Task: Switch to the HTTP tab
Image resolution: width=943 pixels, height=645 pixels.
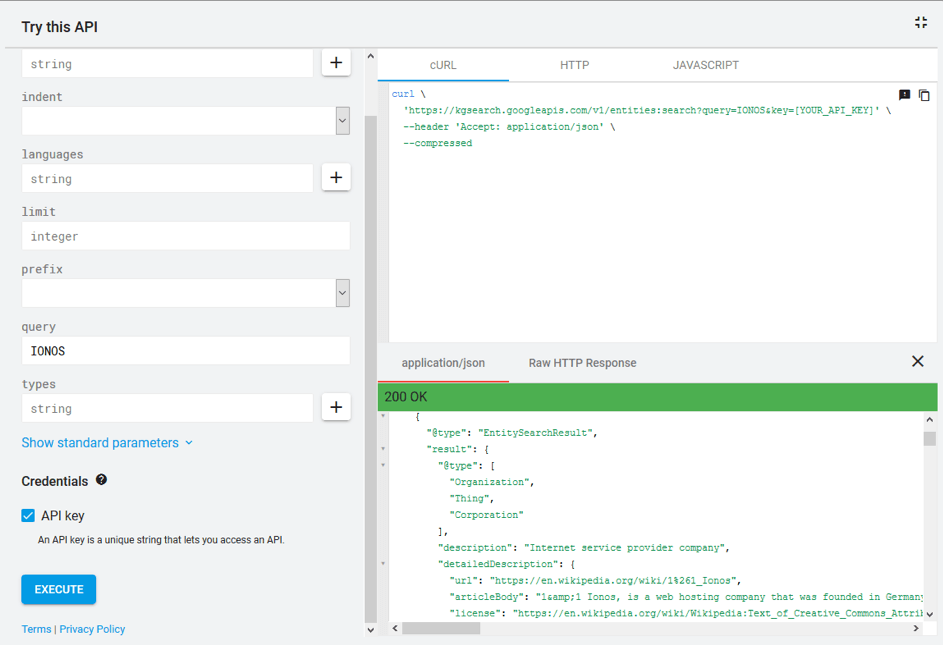Action: click(x=574, y=65)
